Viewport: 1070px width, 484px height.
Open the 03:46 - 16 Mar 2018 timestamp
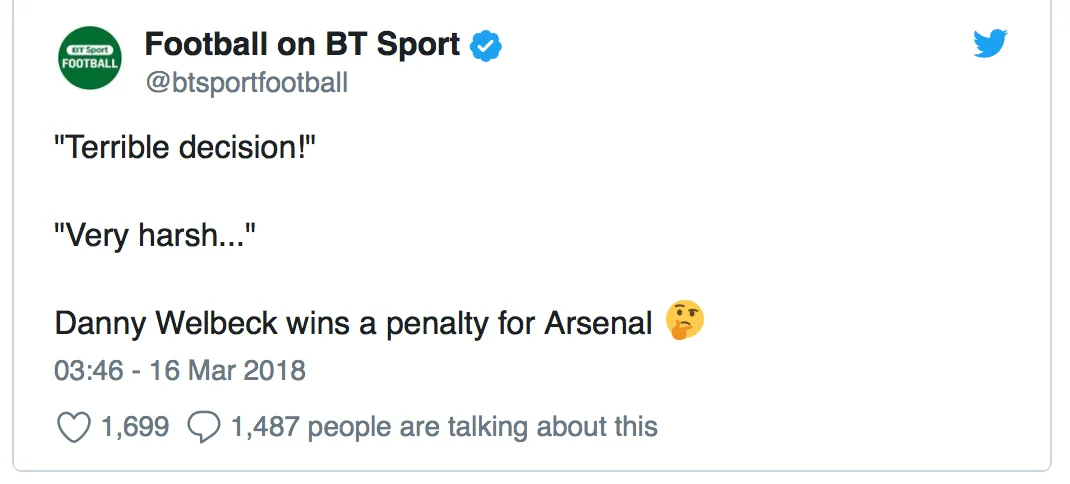point(179,371)
